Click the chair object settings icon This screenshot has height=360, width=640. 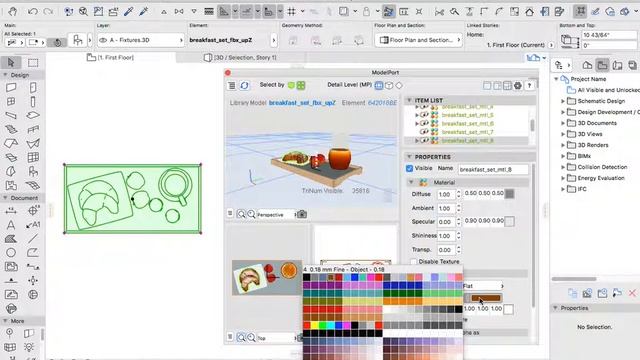pyautogui.click(x=78, y=40)
